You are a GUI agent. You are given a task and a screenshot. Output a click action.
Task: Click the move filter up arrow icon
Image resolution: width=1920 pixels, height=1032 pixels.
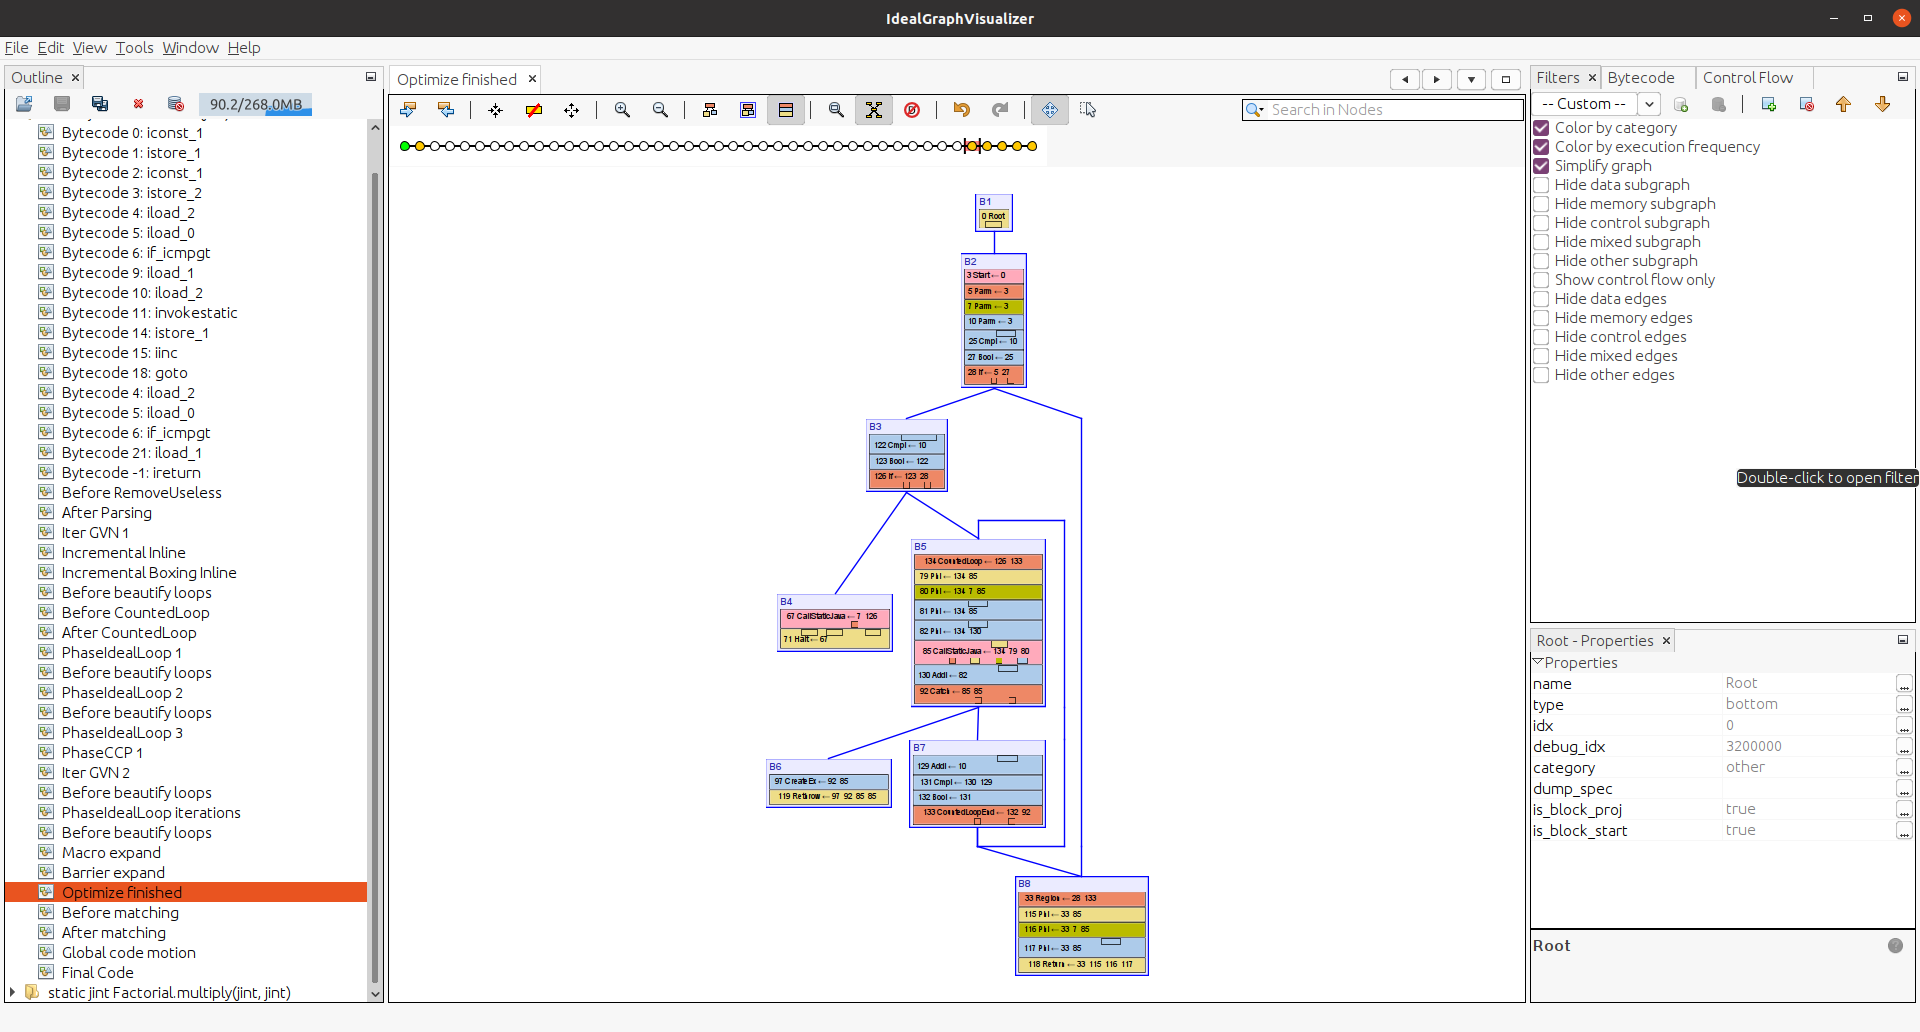pos(1843,104)
